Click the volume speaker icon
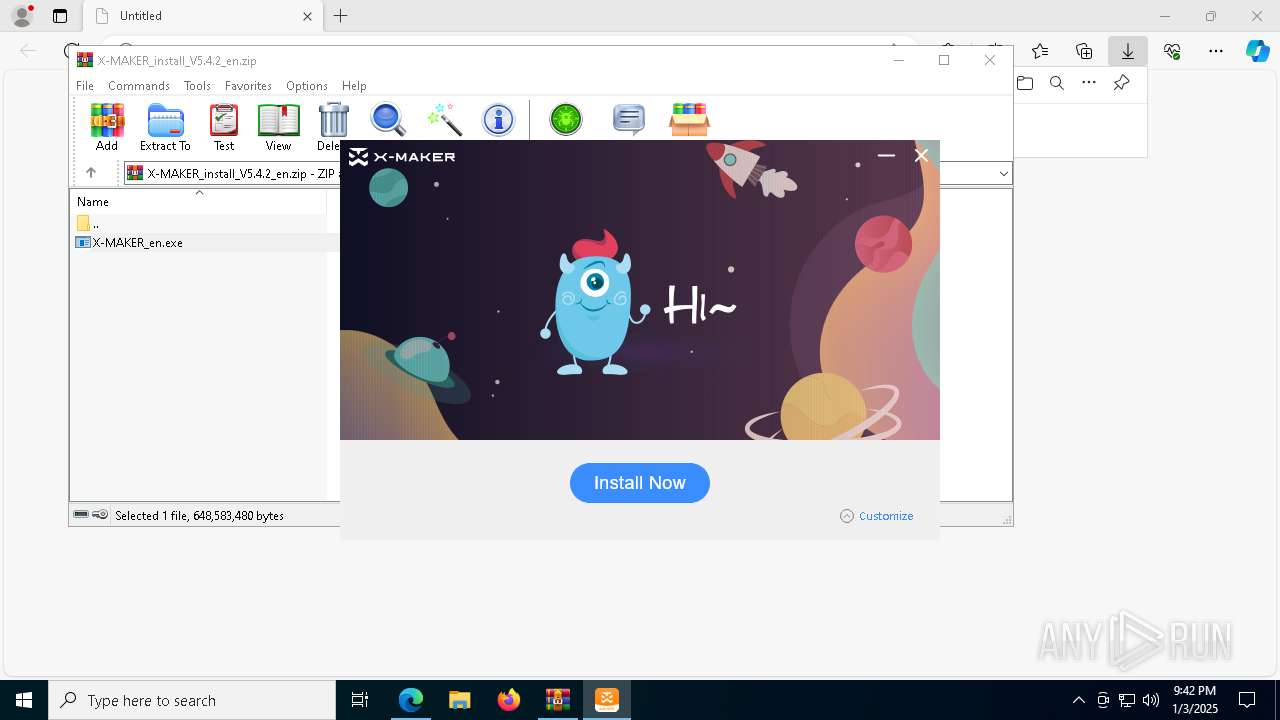This screenshot has height=720, width=1280. coord(1151,700)
